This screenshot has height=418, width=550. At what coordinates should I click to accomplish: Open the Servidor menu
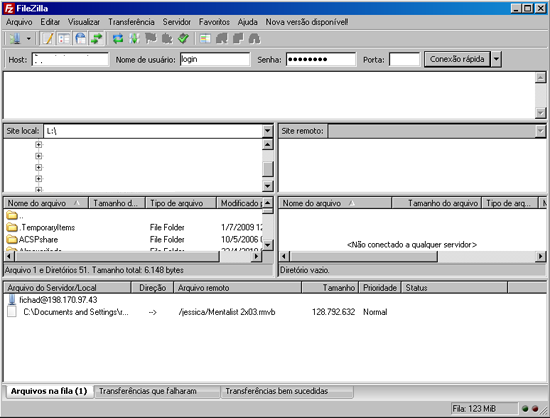click(x=176, y=22)
